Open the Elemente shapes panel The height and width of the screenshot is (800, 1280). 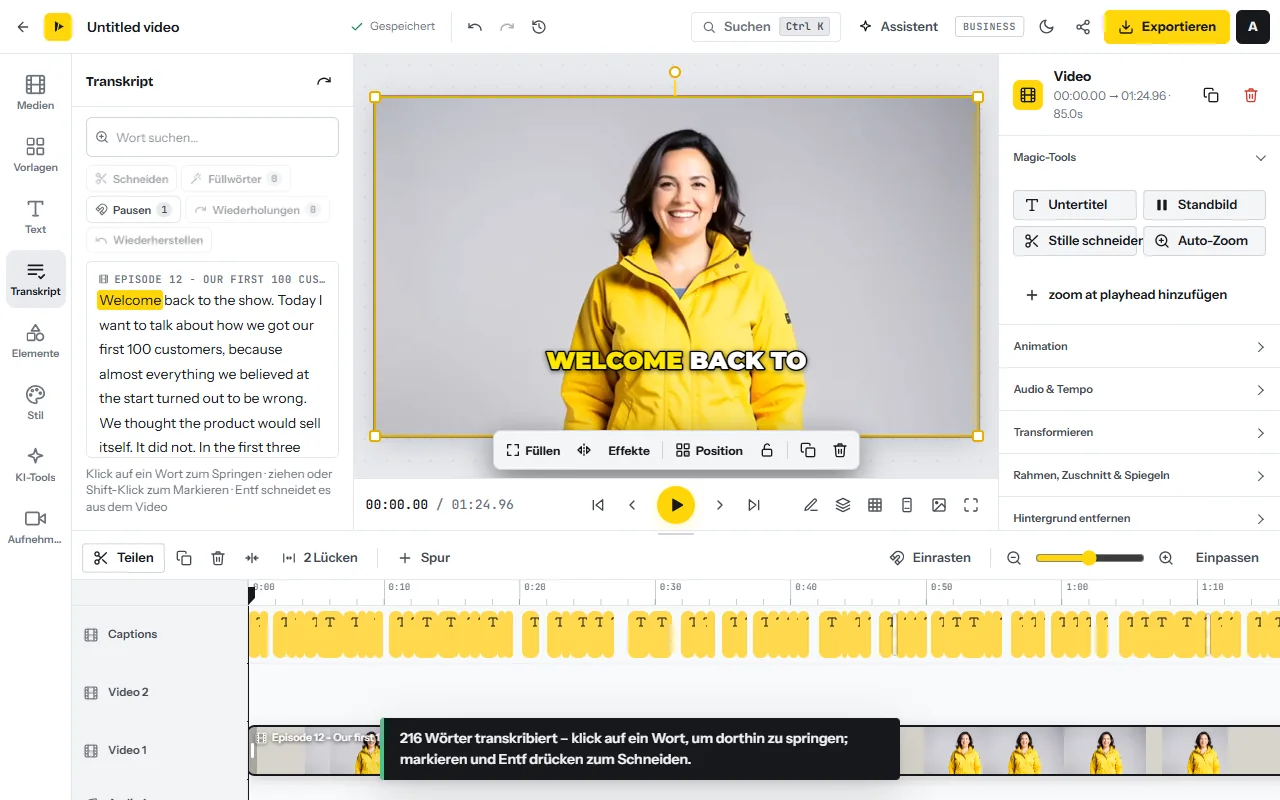pos(35,340)
